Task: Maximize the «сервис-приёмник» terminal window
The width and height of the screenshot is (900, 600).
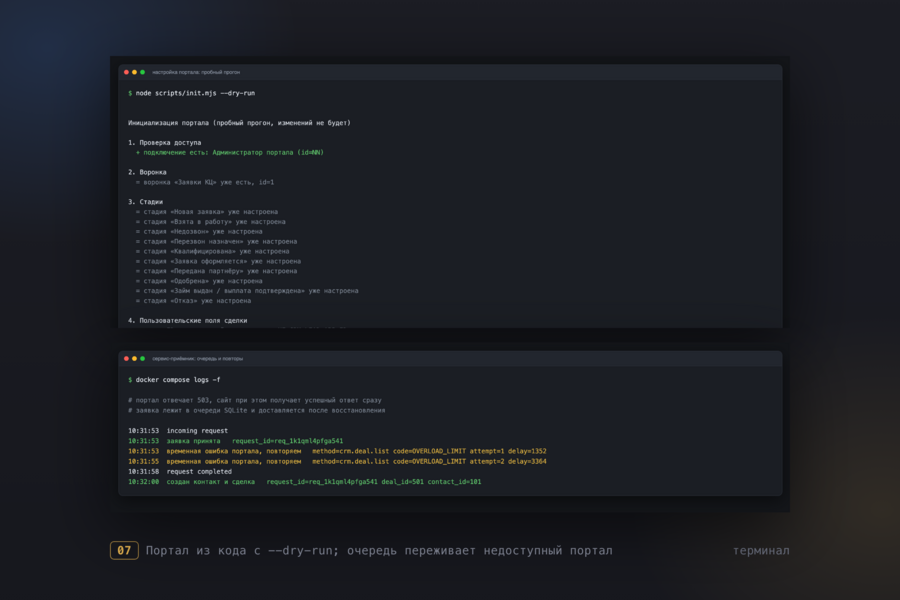Action: pos(142,359)
